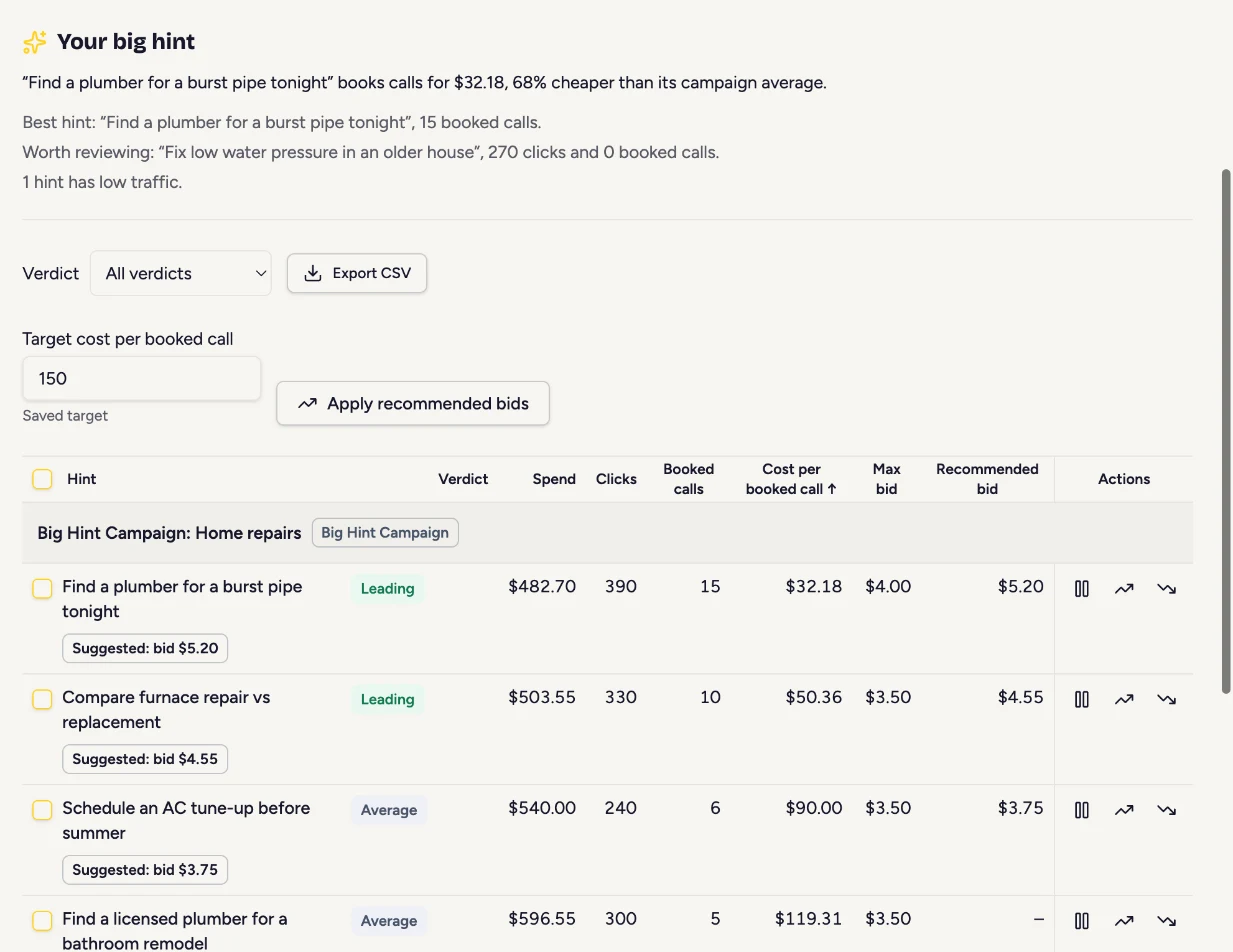
Task: Click the Big Hint Campaign tag
Action: point(385,533)
